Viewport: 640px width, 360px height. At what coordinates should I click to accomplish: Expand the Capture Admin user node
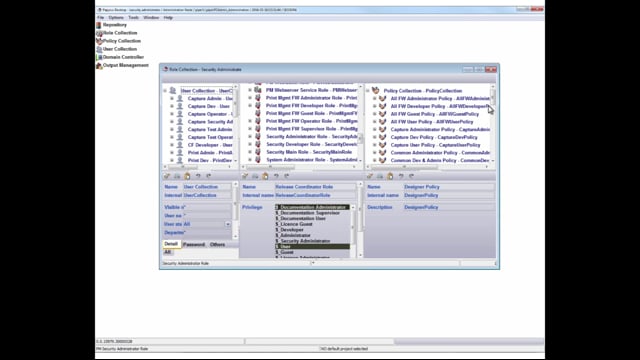(172, 98)
